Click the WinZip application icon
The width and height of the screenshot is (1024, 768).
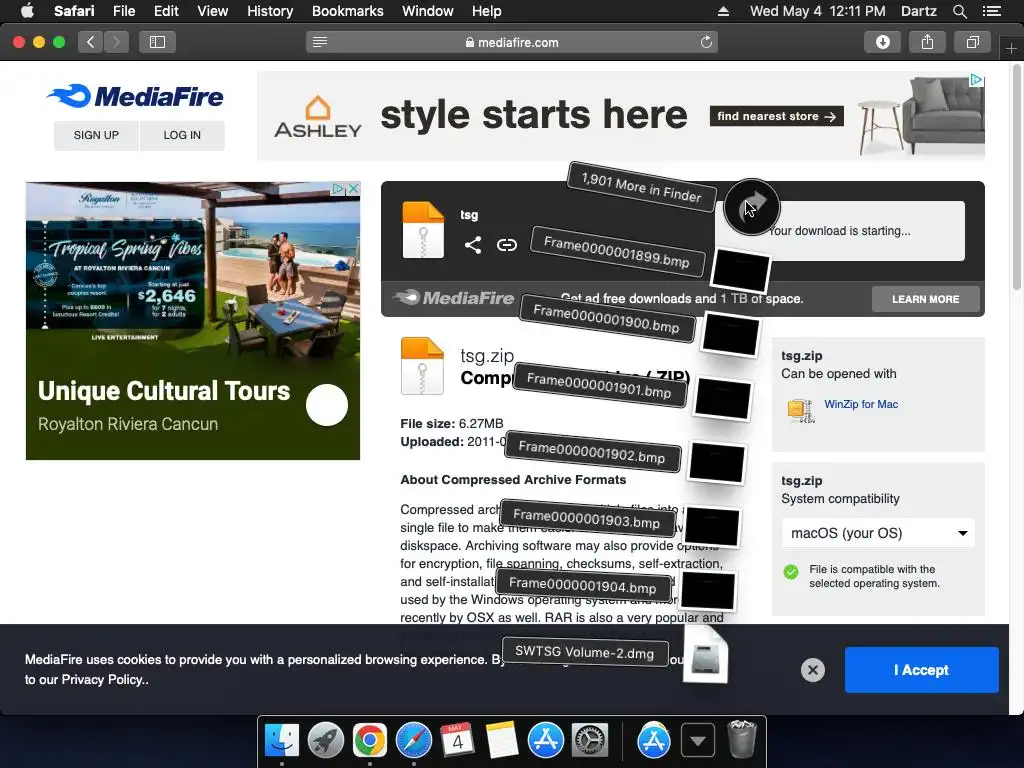[801, 410]
